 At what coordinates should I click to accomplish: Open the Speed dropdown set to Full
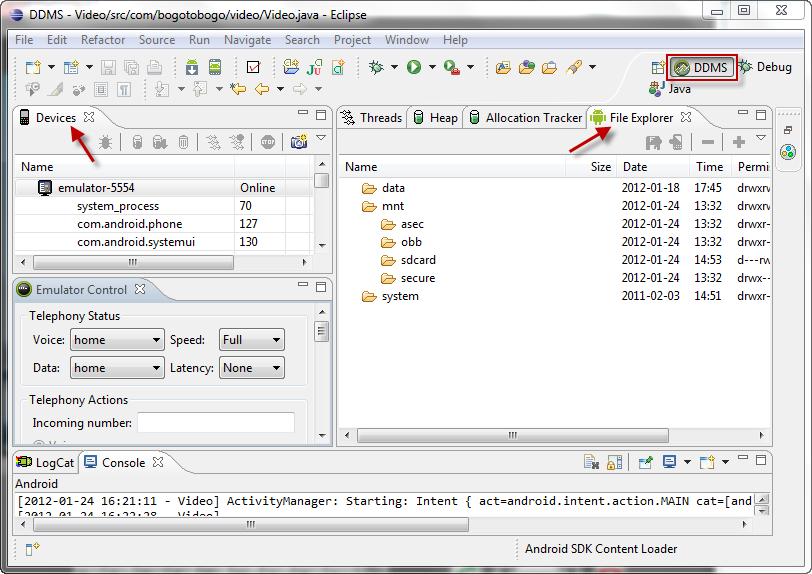pyautogui.click(x=252, y=340)
